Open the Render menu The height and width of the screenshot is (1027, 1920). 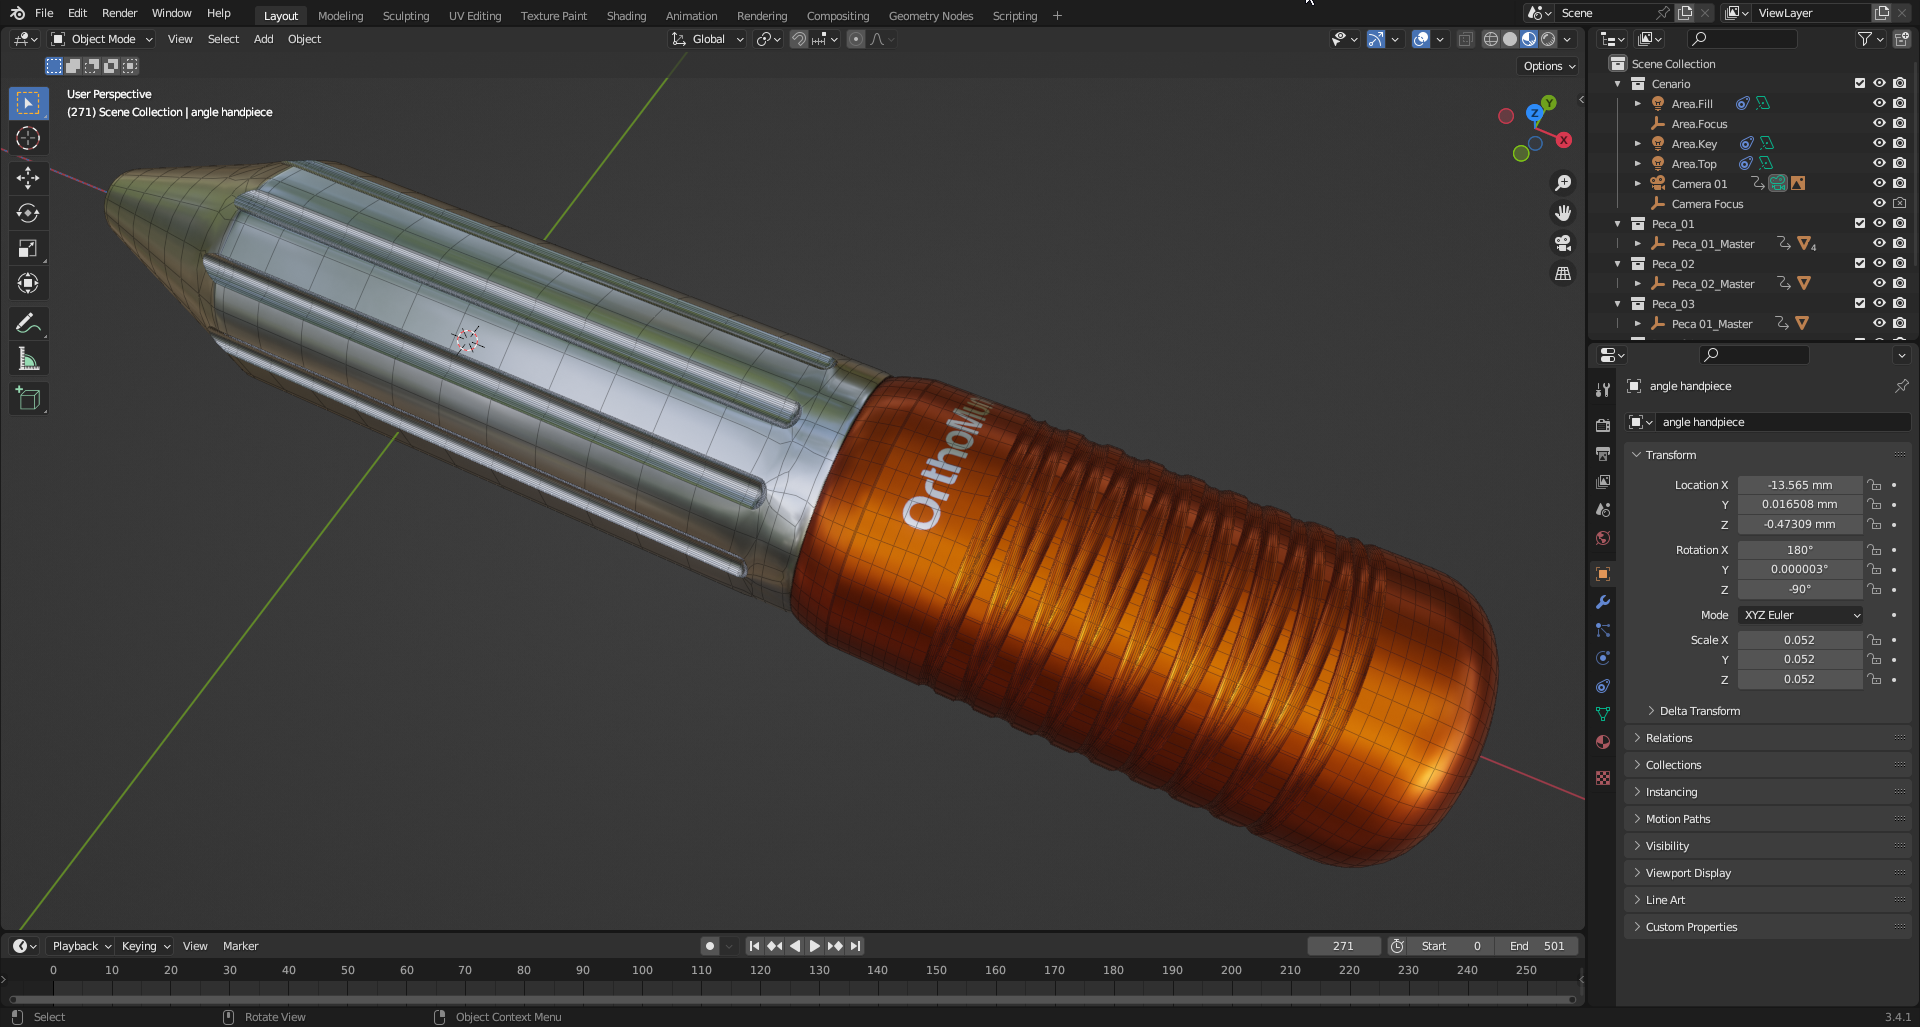(119, 13)
